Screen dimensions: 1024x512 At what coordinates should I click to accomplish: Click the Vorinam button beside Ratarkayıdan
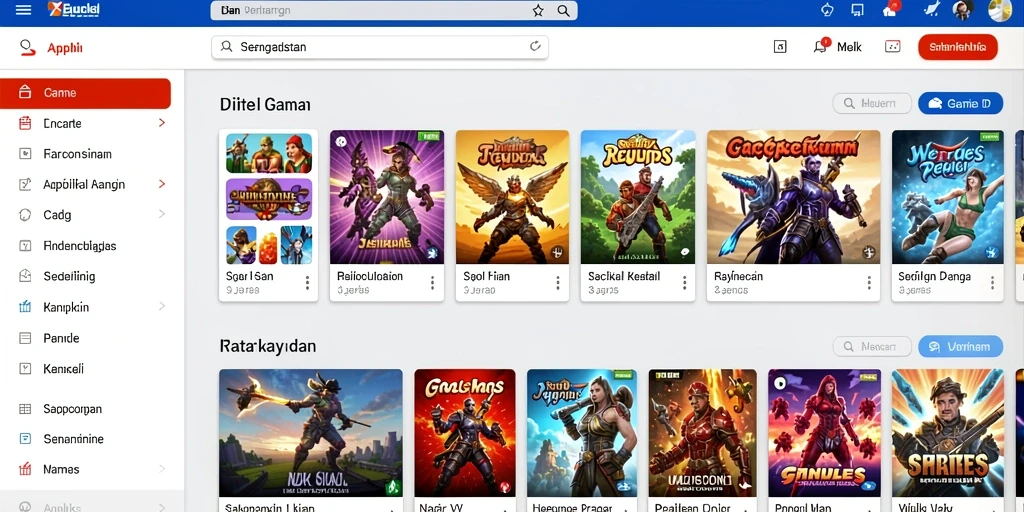click(x=960, y=347)
